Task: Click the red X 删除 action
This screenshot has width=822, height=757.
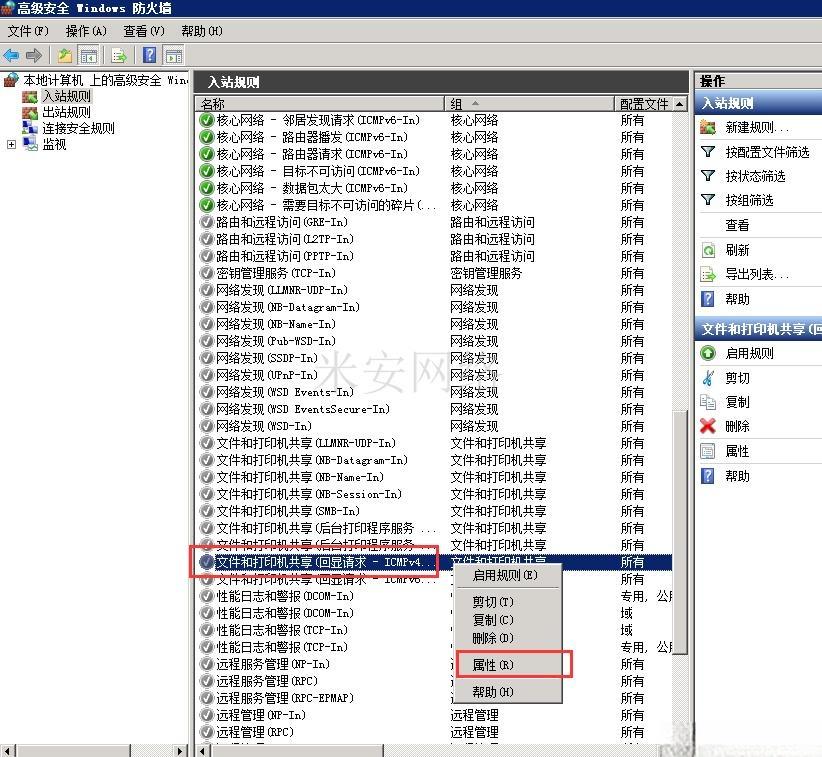Action: [708, 426]
